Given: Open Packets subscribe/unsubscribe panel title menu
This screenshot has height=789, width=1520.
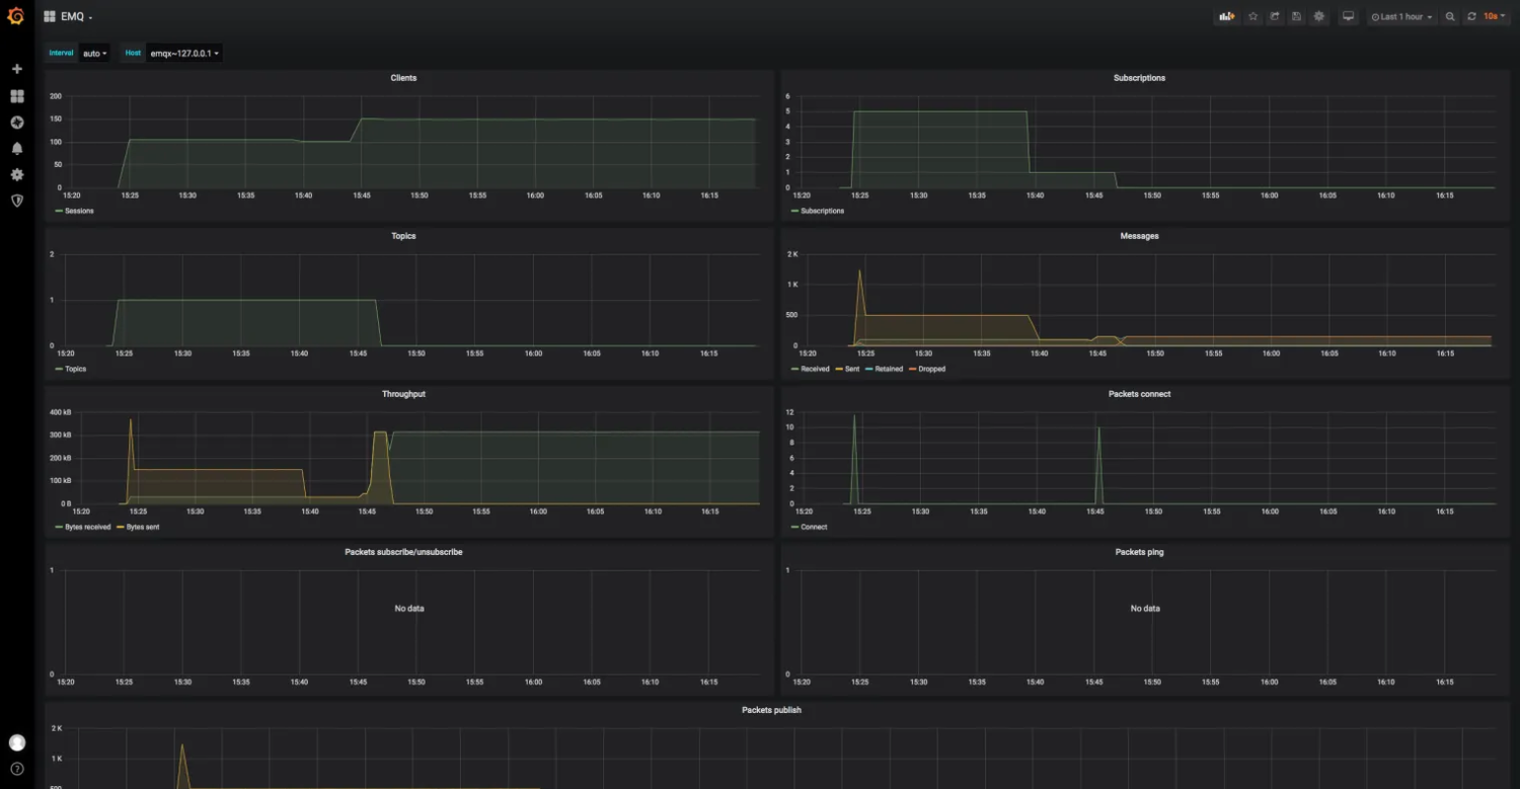Looking at the screenshot, I should [404, 552].
